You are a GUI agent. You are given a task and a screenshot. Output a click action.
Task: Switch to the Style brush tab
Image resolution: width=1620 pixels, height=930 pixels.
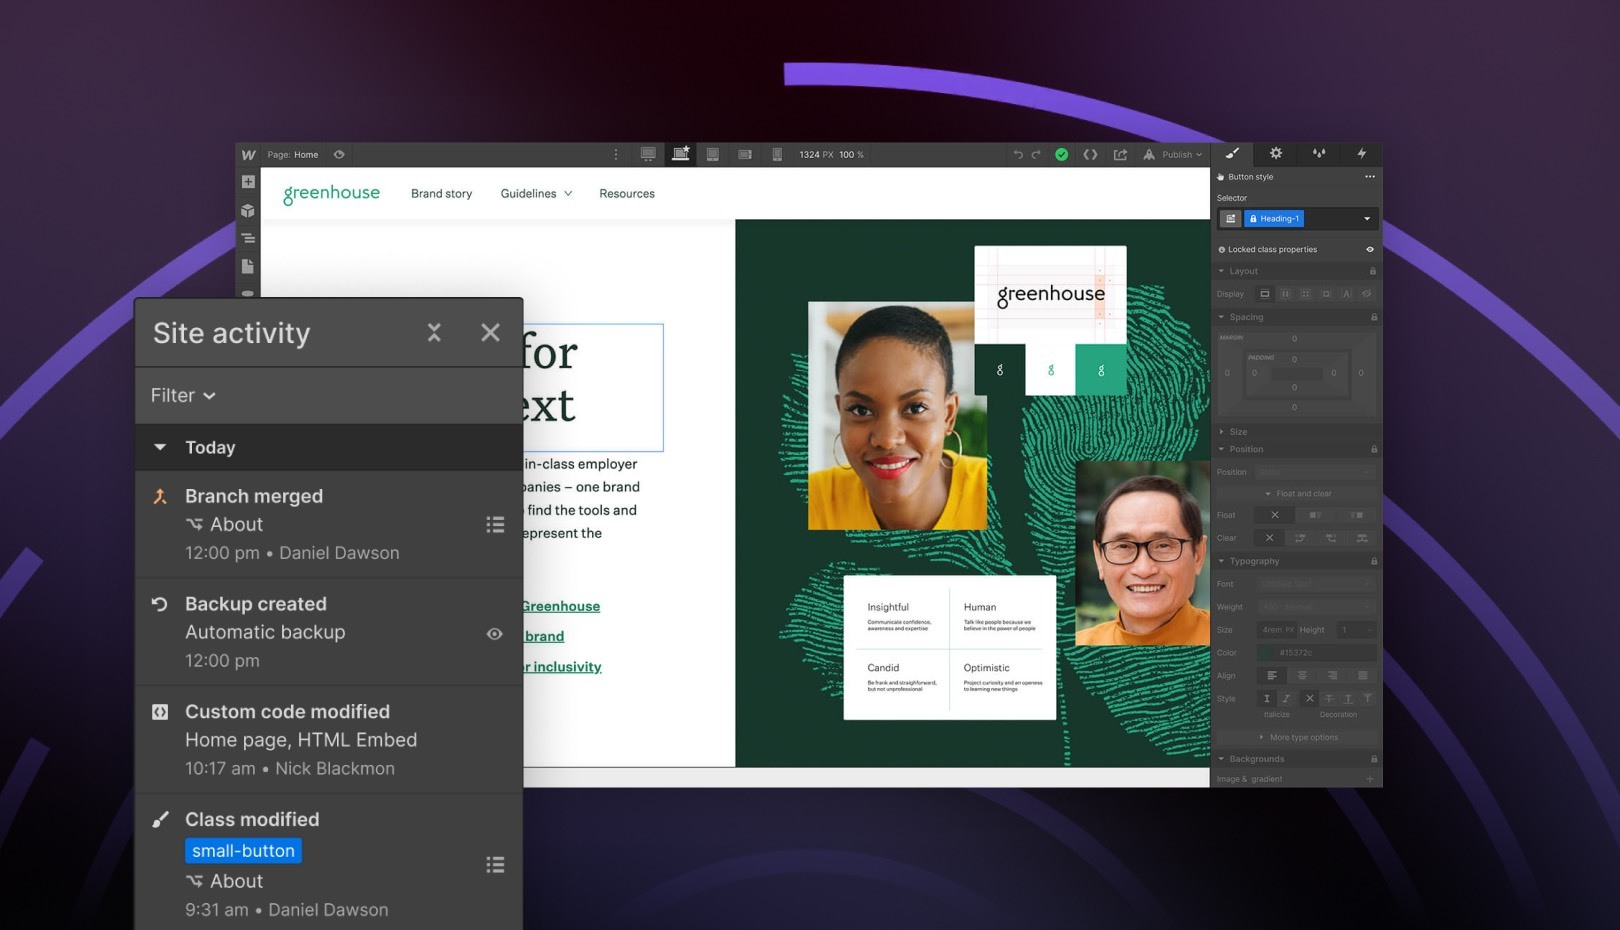pyautogui.click(x=1232, y=153)
